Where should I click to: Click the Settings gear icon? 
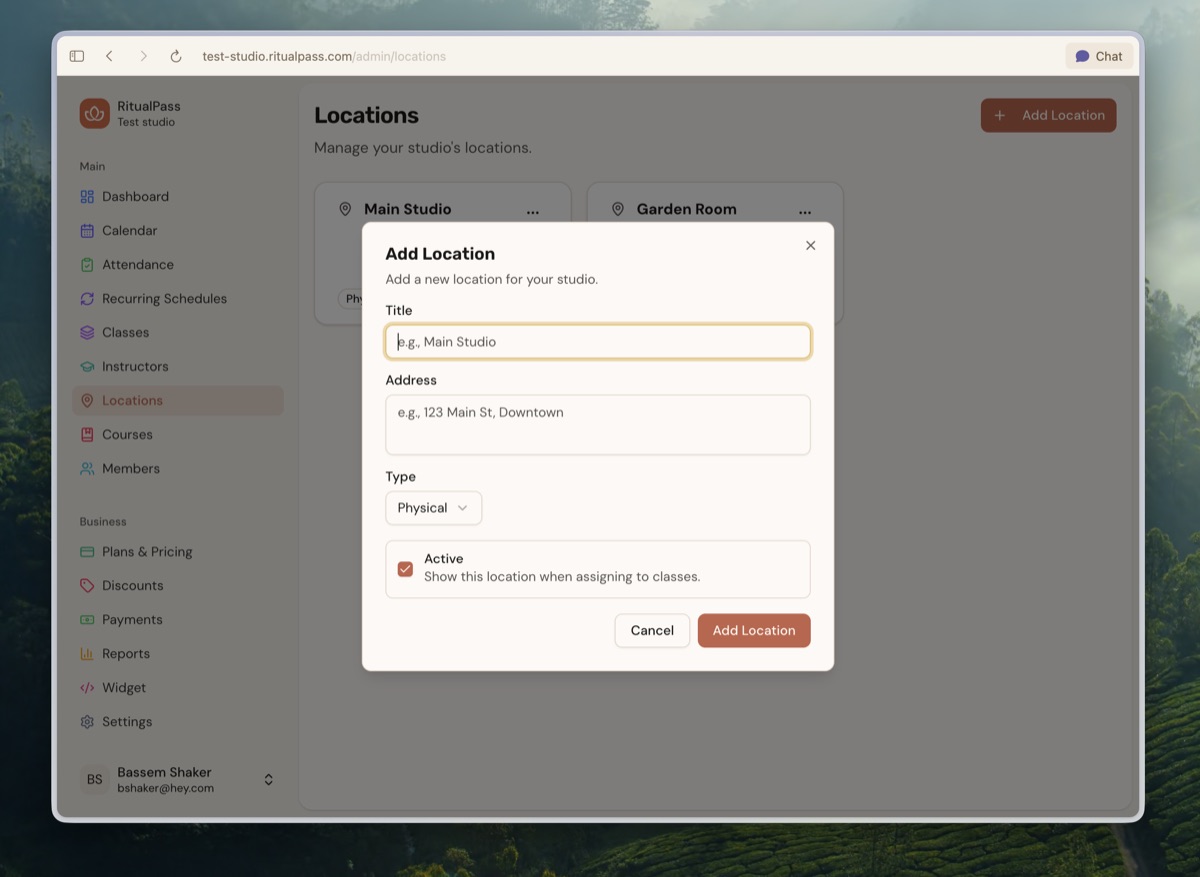(x=87, y=722)
